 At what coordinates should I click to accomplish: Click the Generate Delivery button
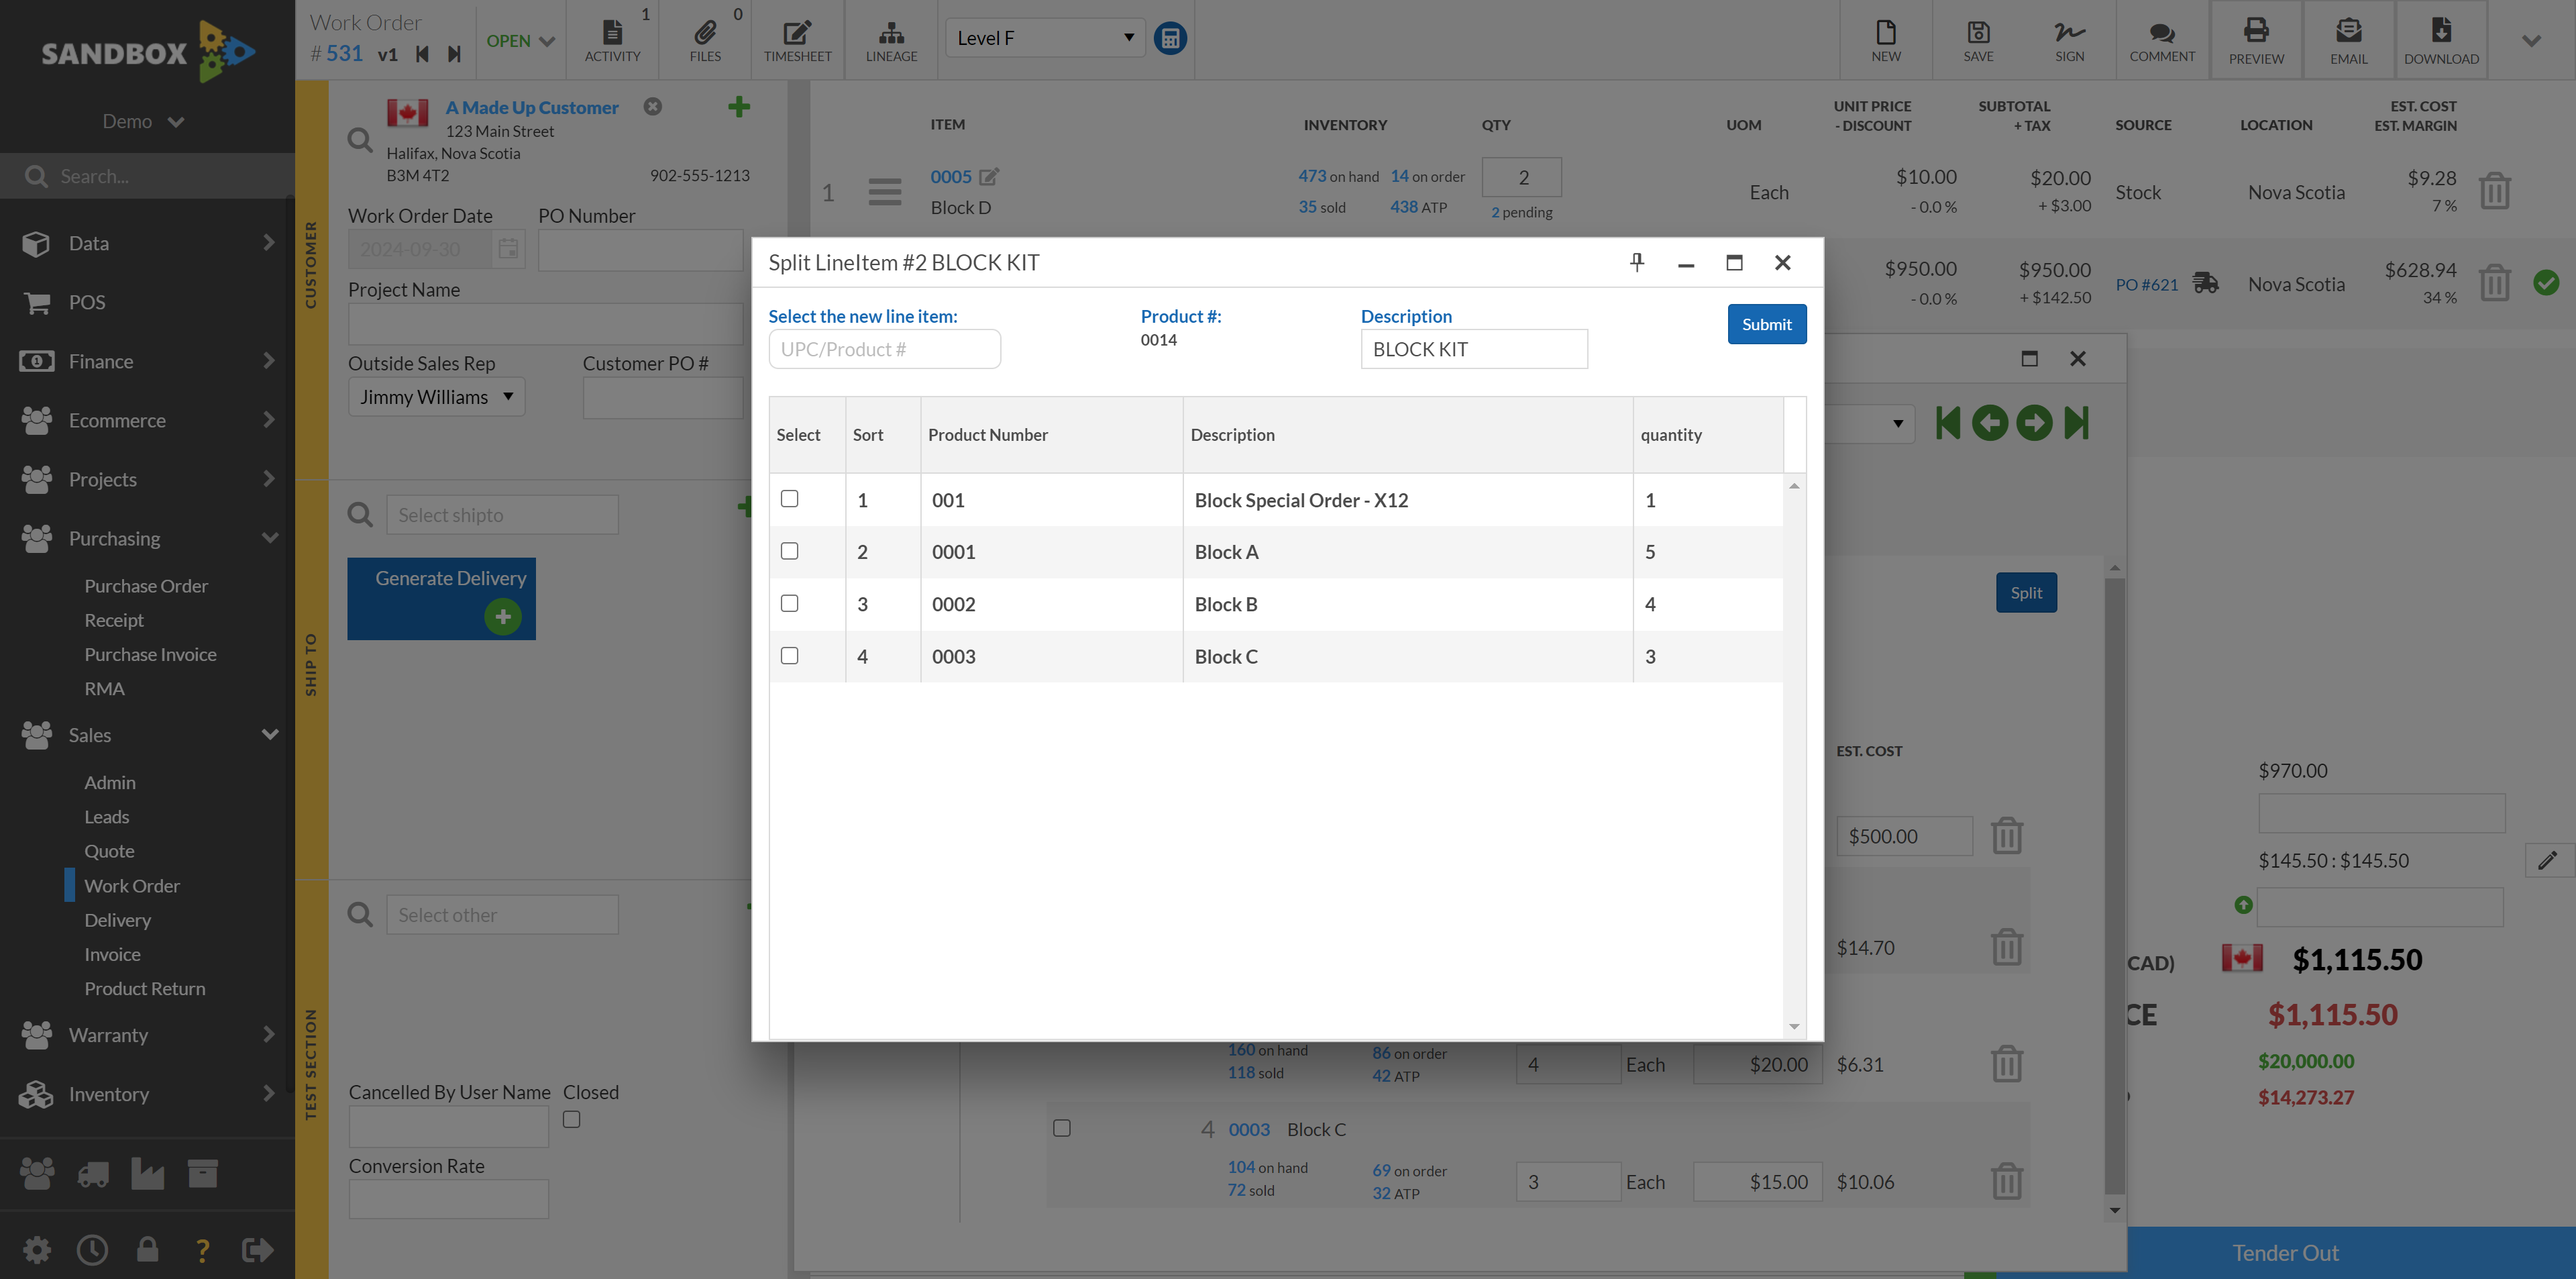pyautogui.click(x=441, y=598)
